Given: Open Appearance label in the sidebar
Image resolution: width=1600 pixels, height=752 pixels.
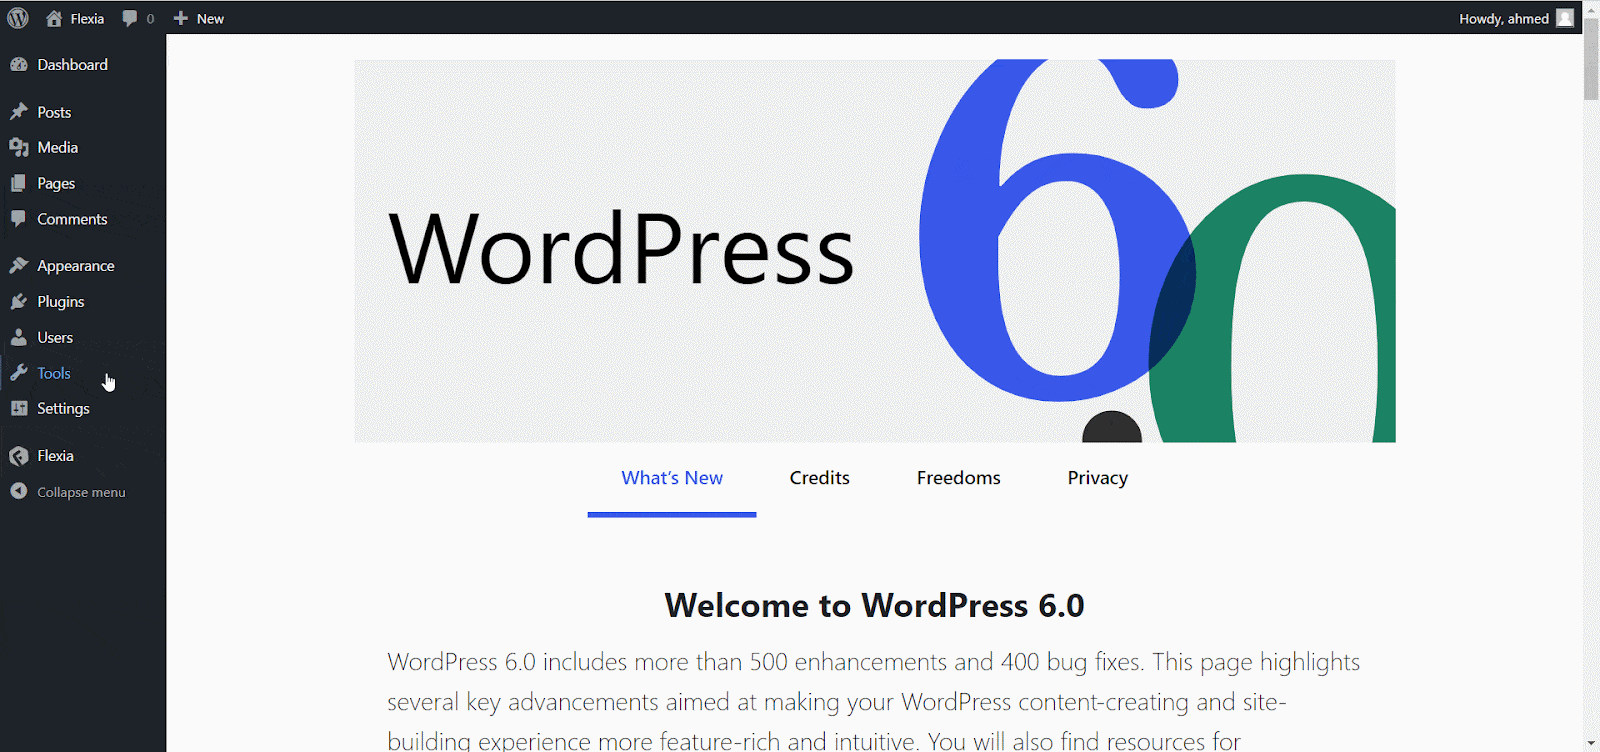Looking at the screenshot, I should pos(76,265).
